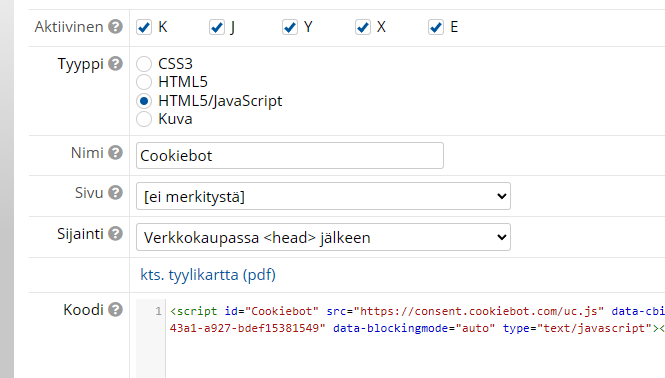Open the Sijainti dropdown Verkkokaupassa head jälkeen
Screen dimensions: 665x378
[323, 237]
